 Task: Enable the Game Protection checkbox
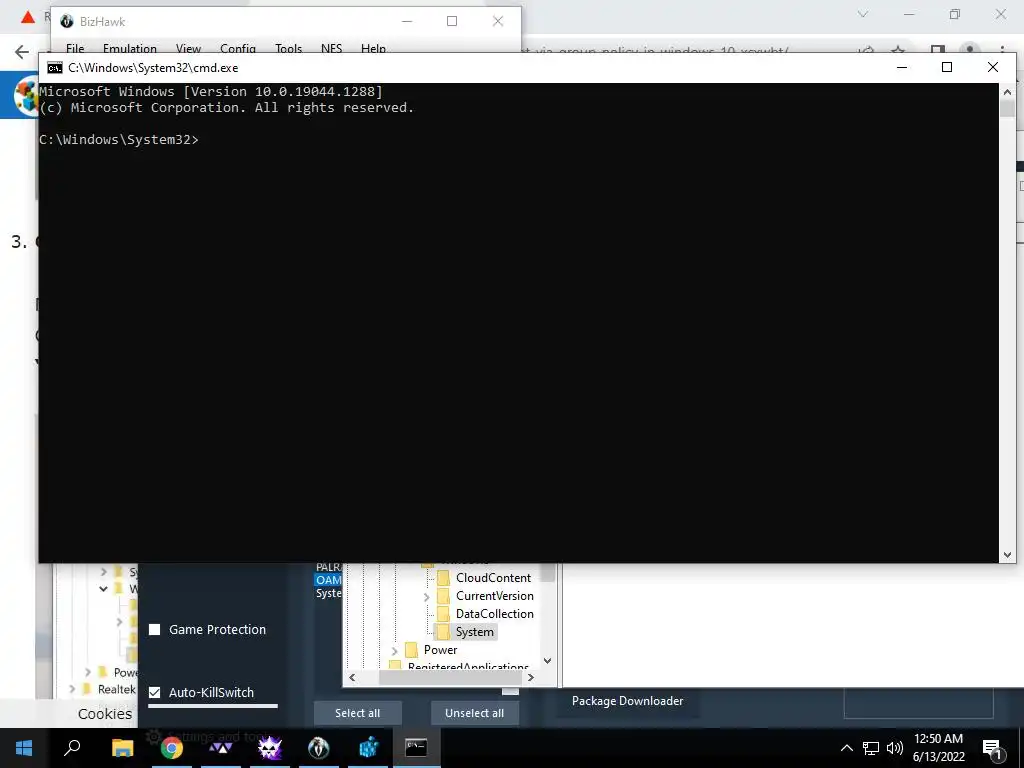tap(155, 630)
